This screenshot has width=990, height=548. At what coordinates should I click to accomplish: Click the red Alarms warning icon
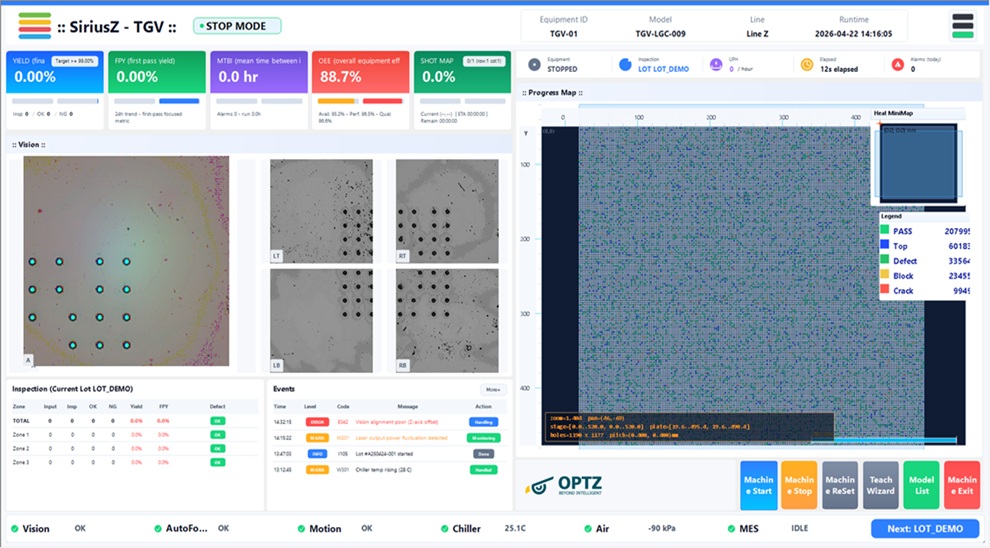click(897, 64)
